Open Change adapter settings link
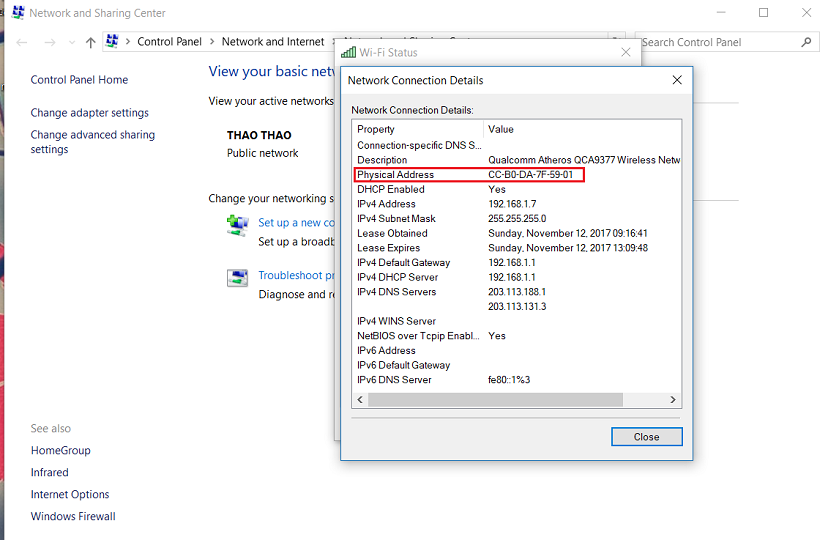Screen dimensions: 828x540 tap(89, 113)
